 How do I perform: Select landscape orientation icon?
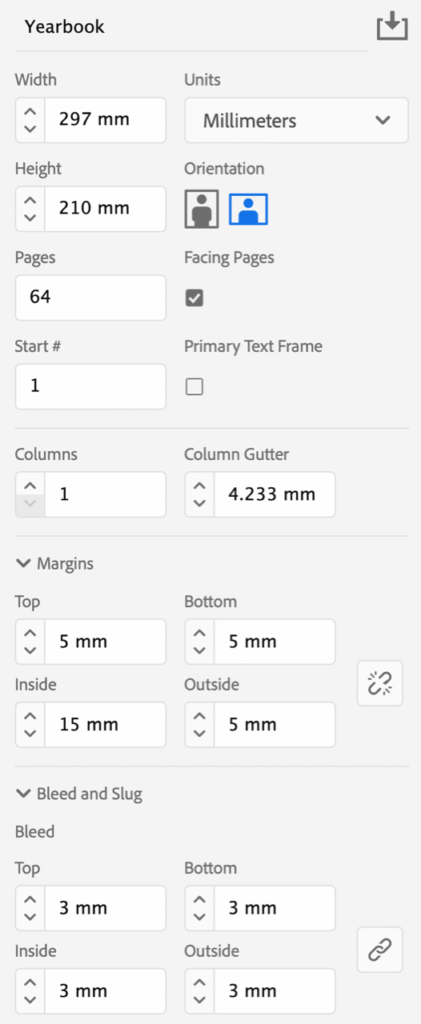(x=248, y=209)
